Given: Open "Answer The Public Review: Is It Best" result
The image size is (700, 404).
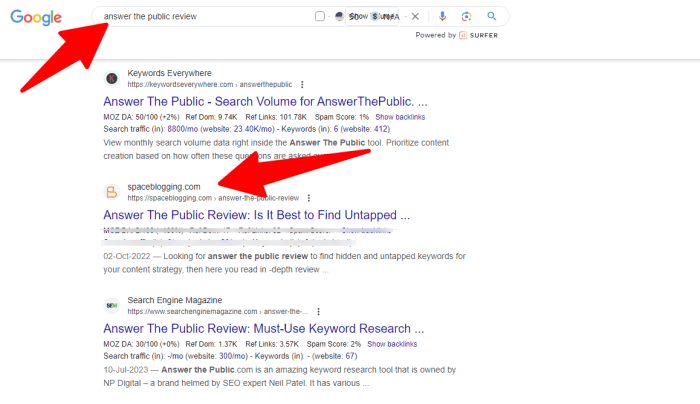Looking at the screenshot, I should (x=256, y=215).
